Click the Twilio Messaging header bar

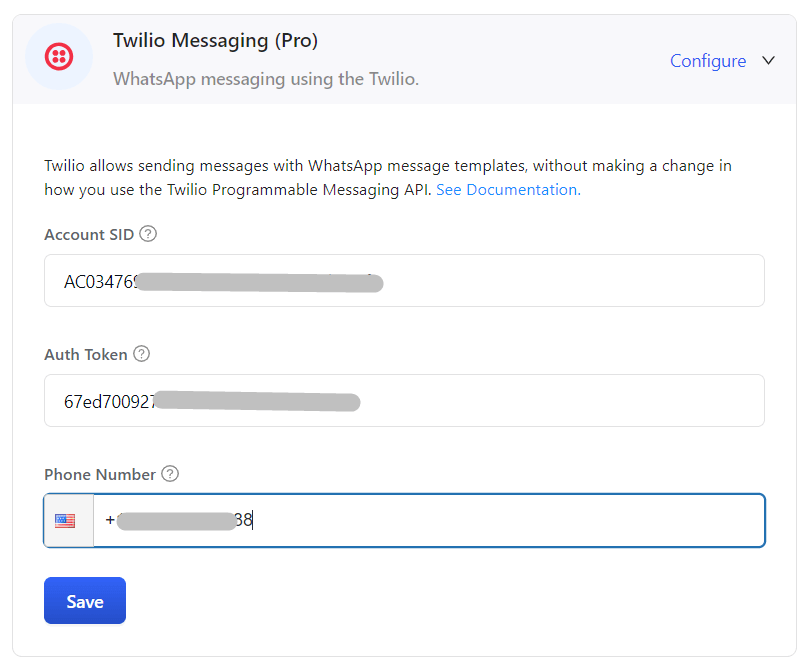[x=404, y=59]
